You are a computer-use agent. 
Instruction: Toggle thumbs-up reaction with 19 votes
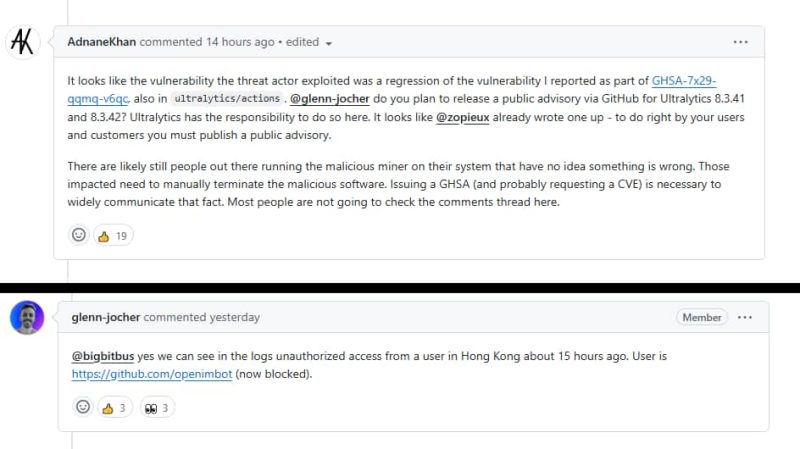pyautogui.click(x=114, y=236)
